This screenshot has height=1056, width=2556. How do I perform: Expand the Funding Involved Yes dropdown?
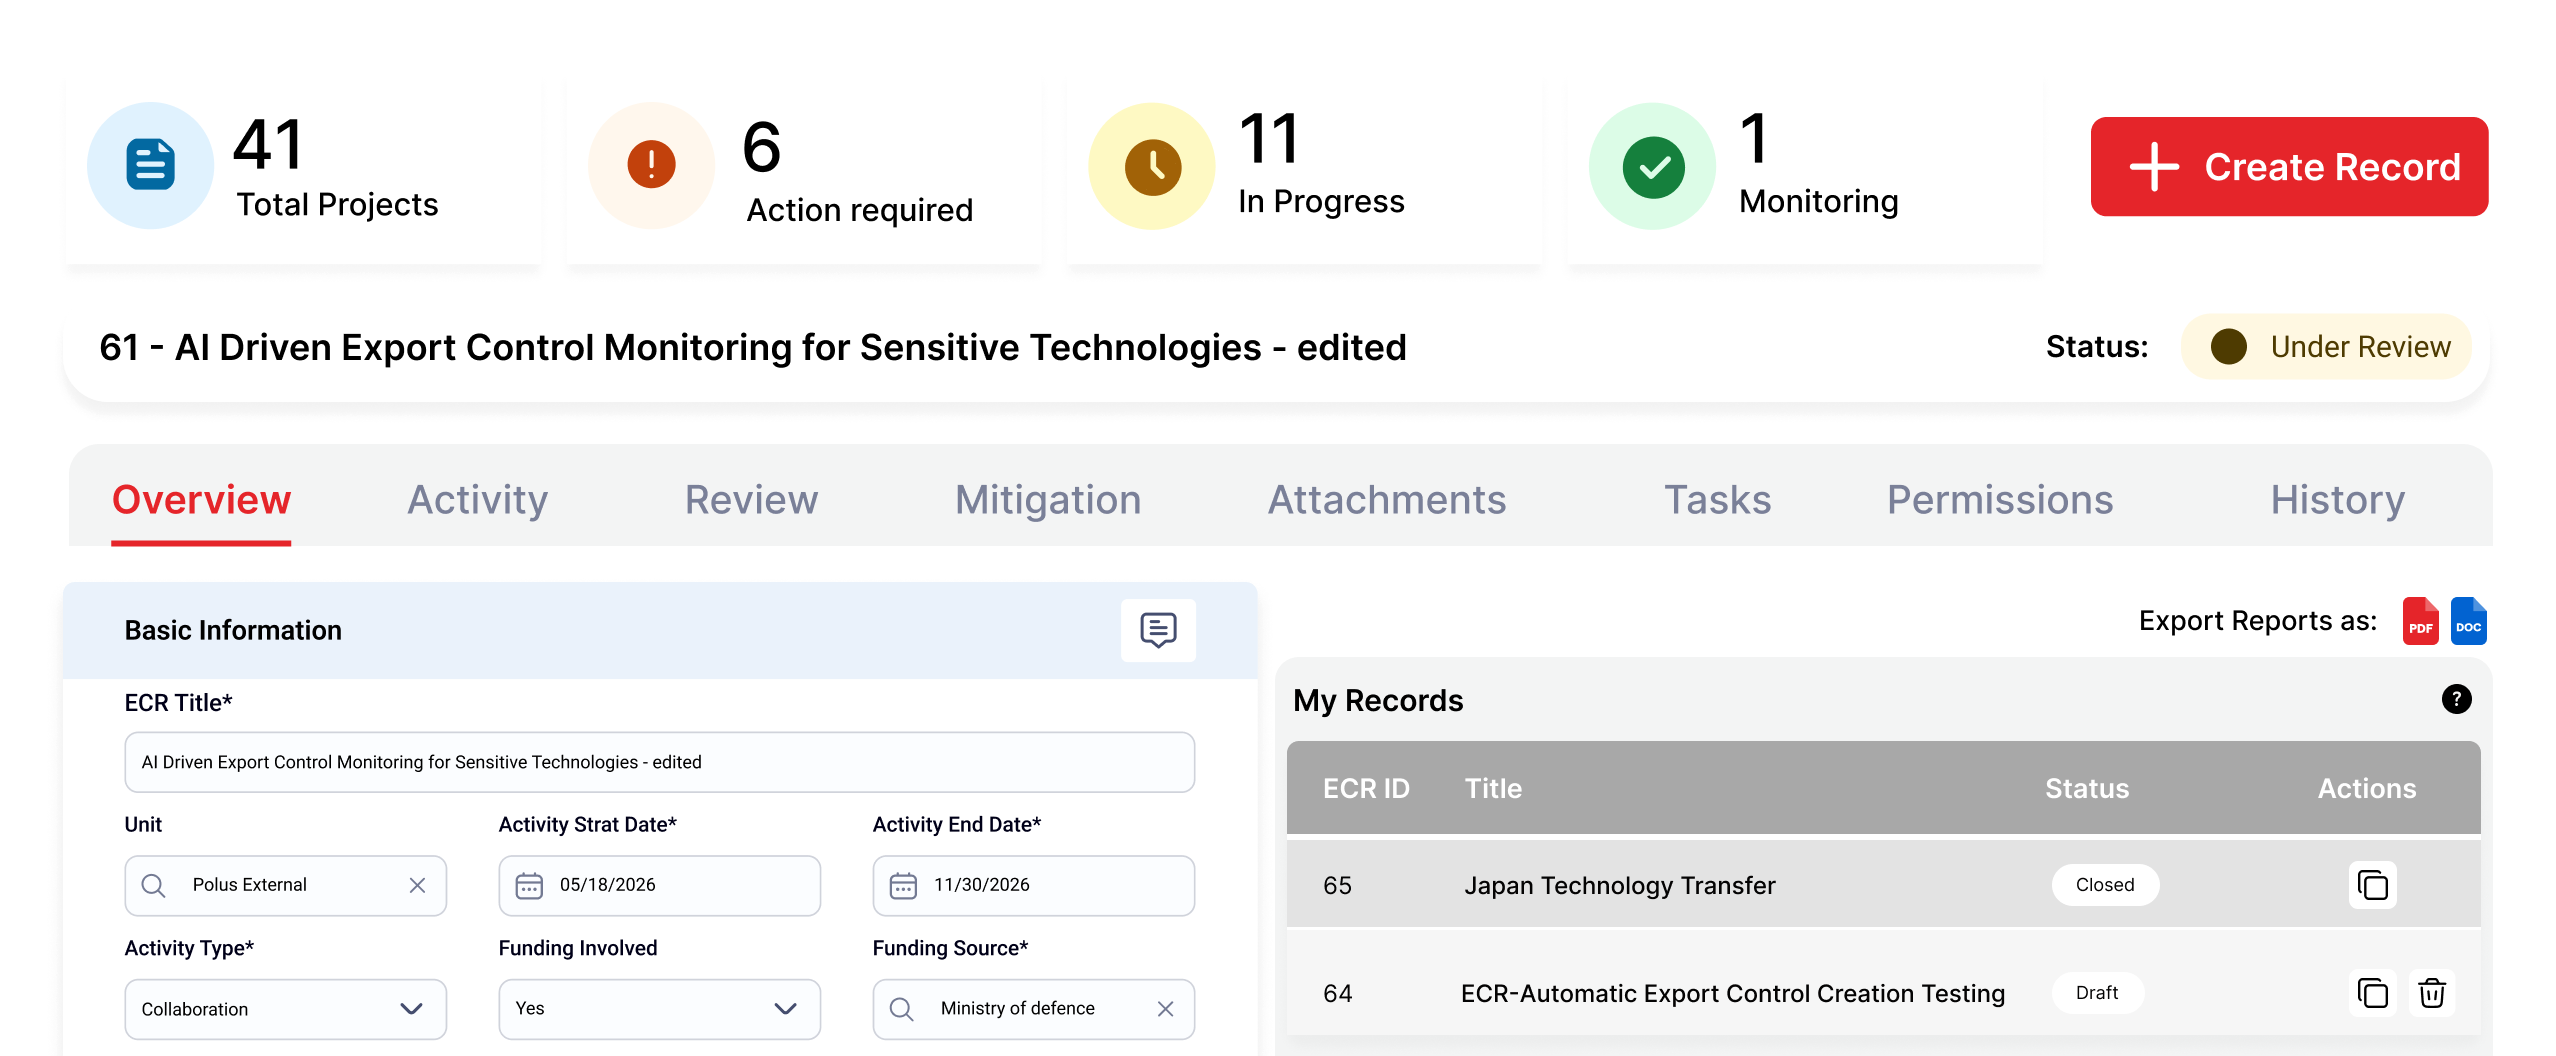659,1009
